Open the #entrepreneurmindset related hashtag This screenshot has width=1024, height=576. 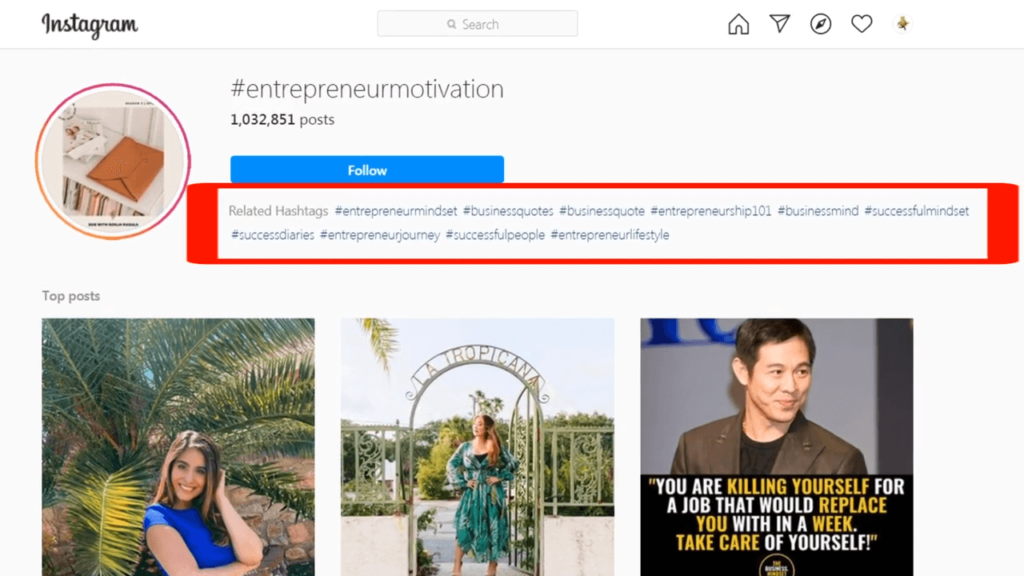[x=396, y=211]
